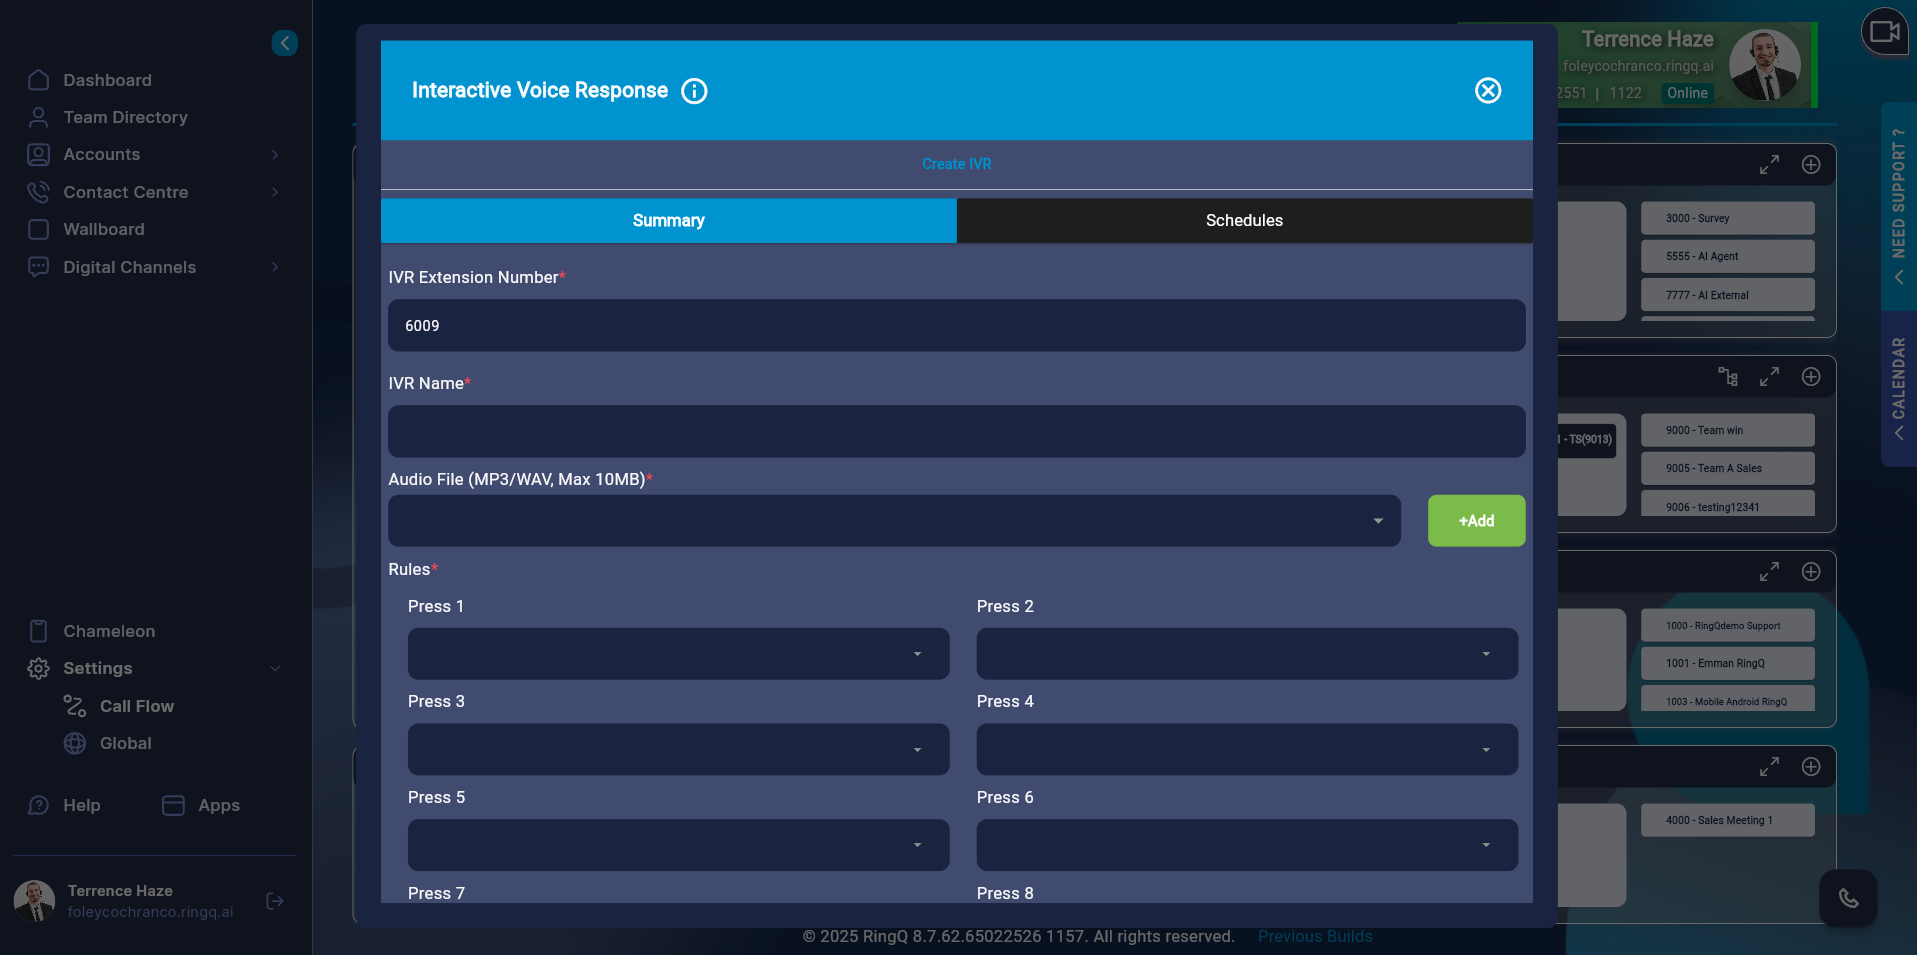
Task: Select the Summary tab
Action: pyautogui.click(x=668, y=220)
